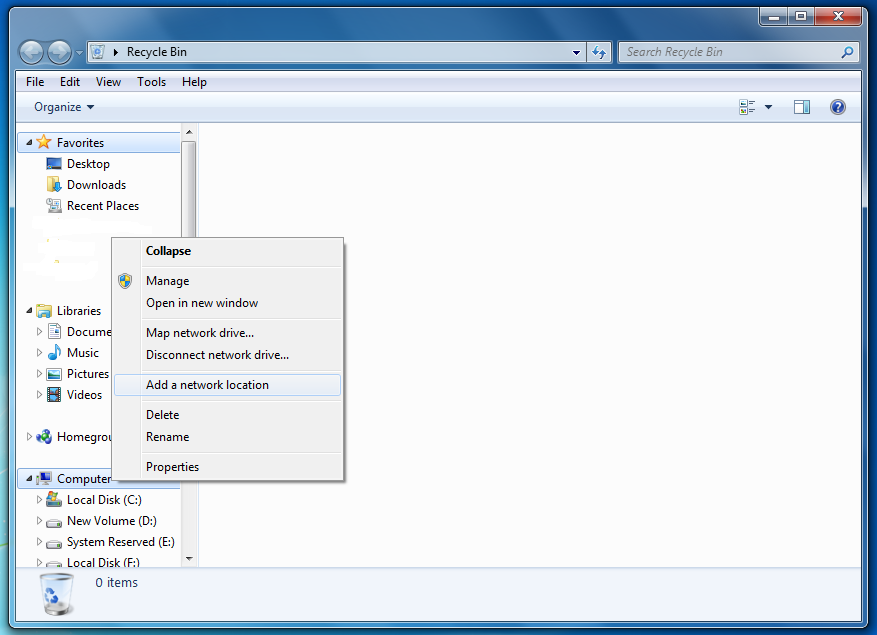
Task: Click the Recycle Bin icon in details pane
Action: point(57,592)
